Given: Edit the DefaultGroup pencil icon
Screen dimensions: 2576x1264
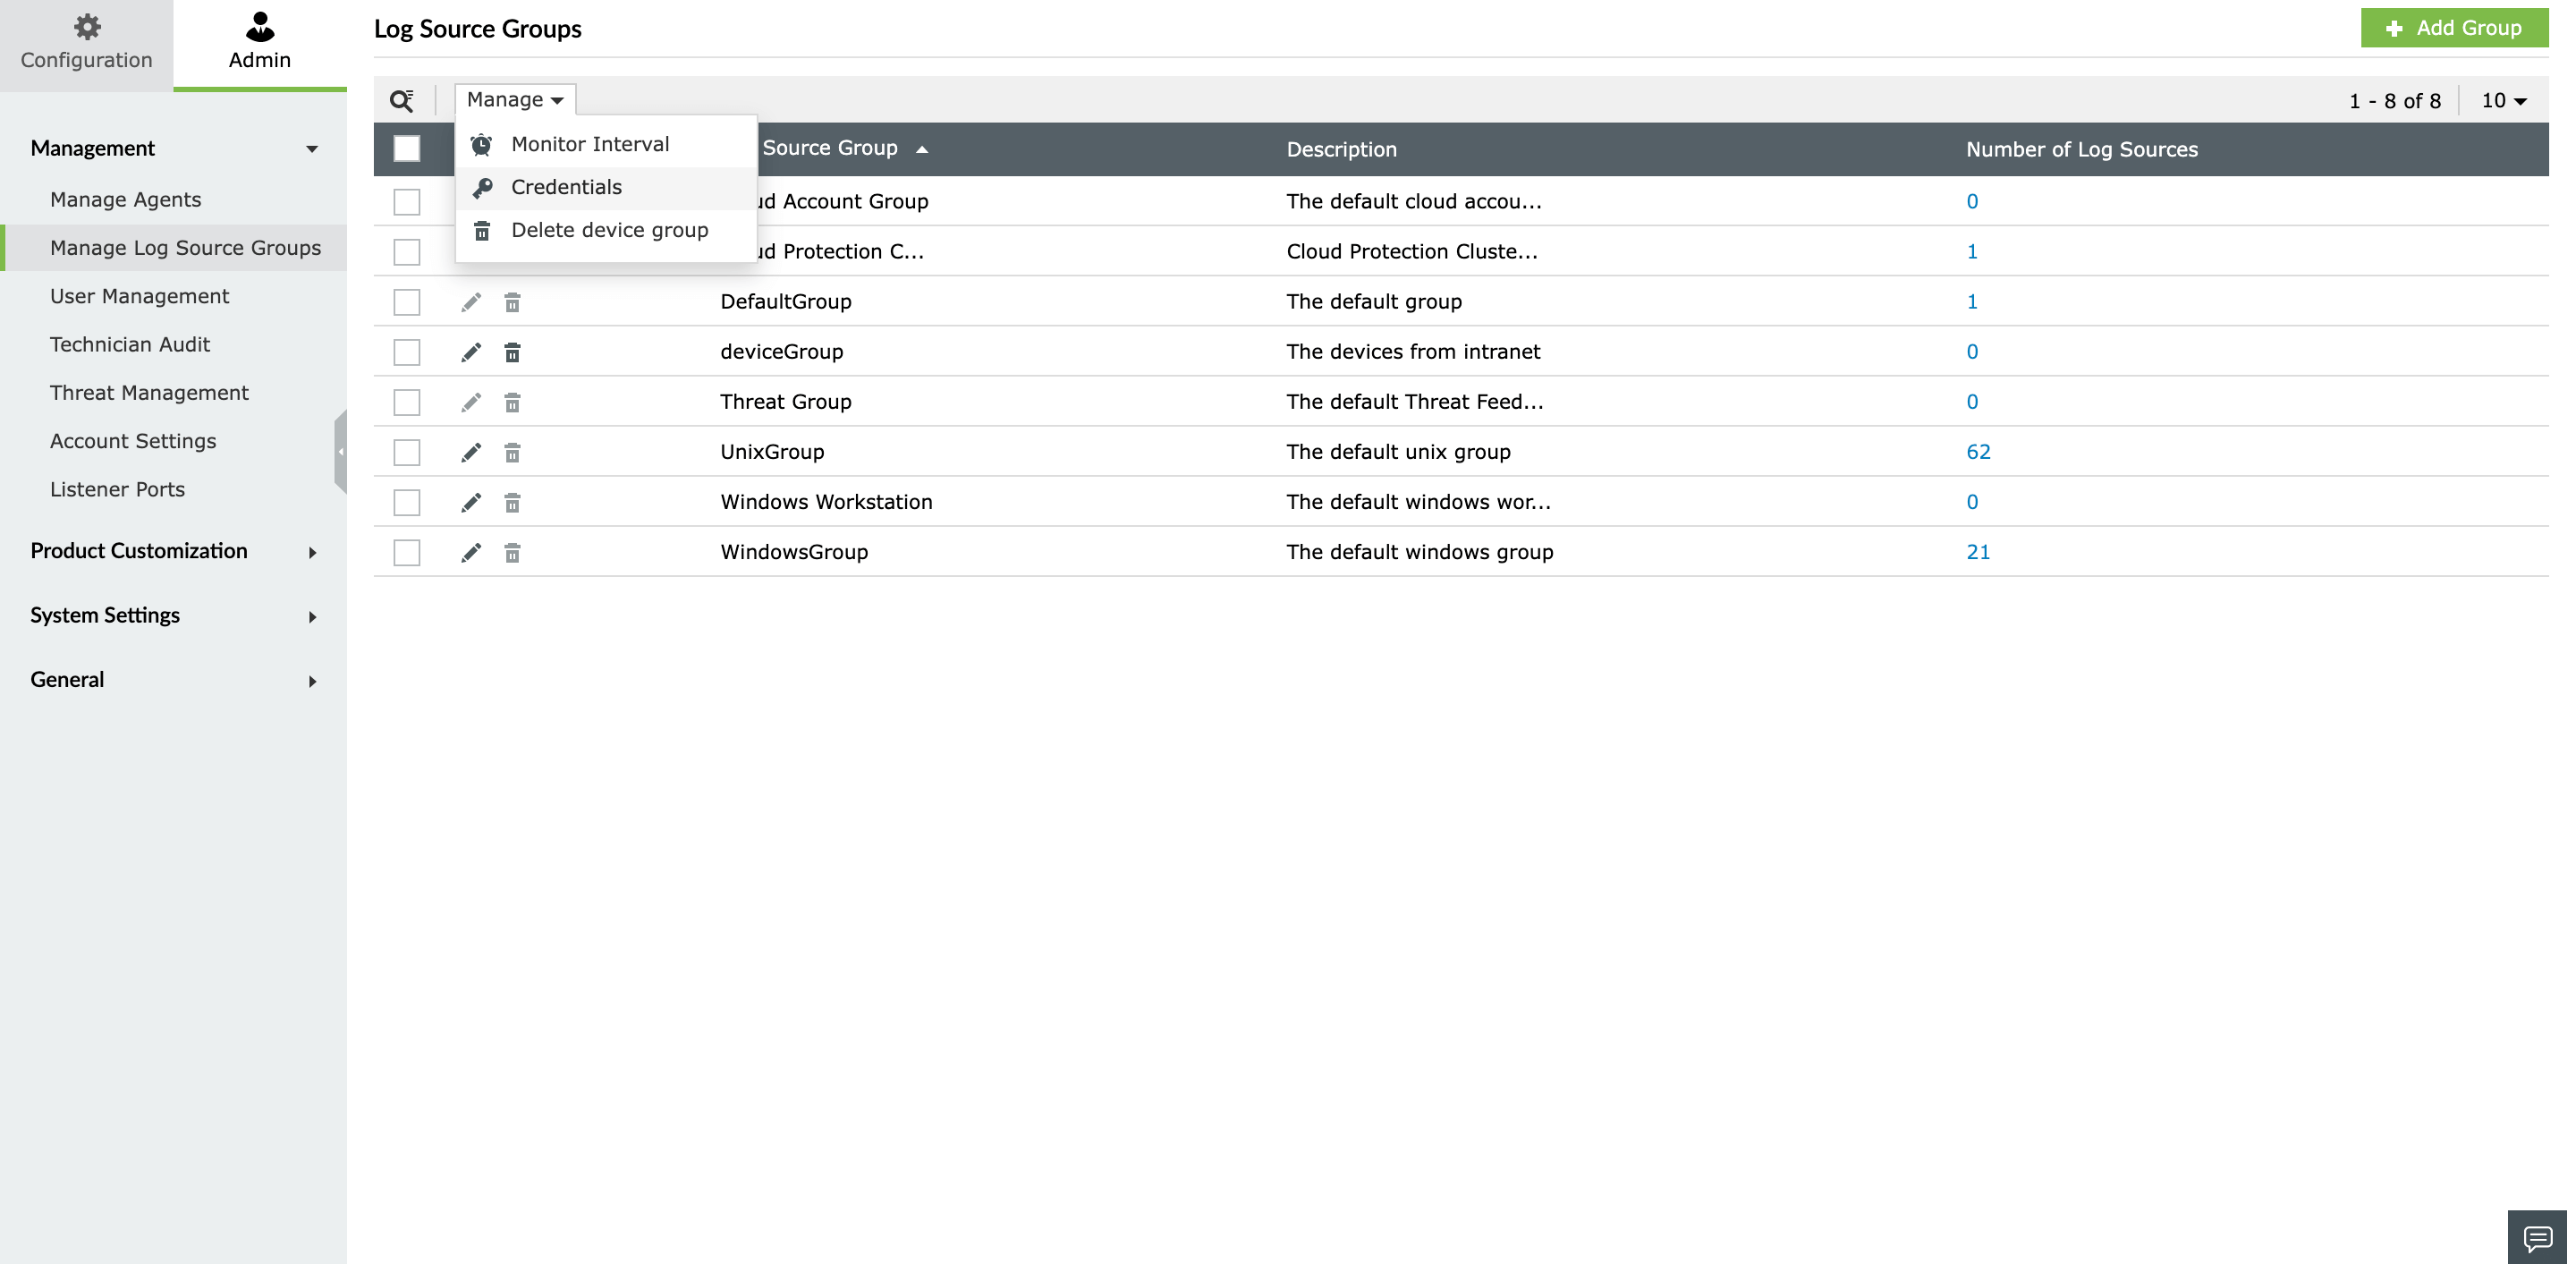Looking at the screenshot, I should 471,302.
